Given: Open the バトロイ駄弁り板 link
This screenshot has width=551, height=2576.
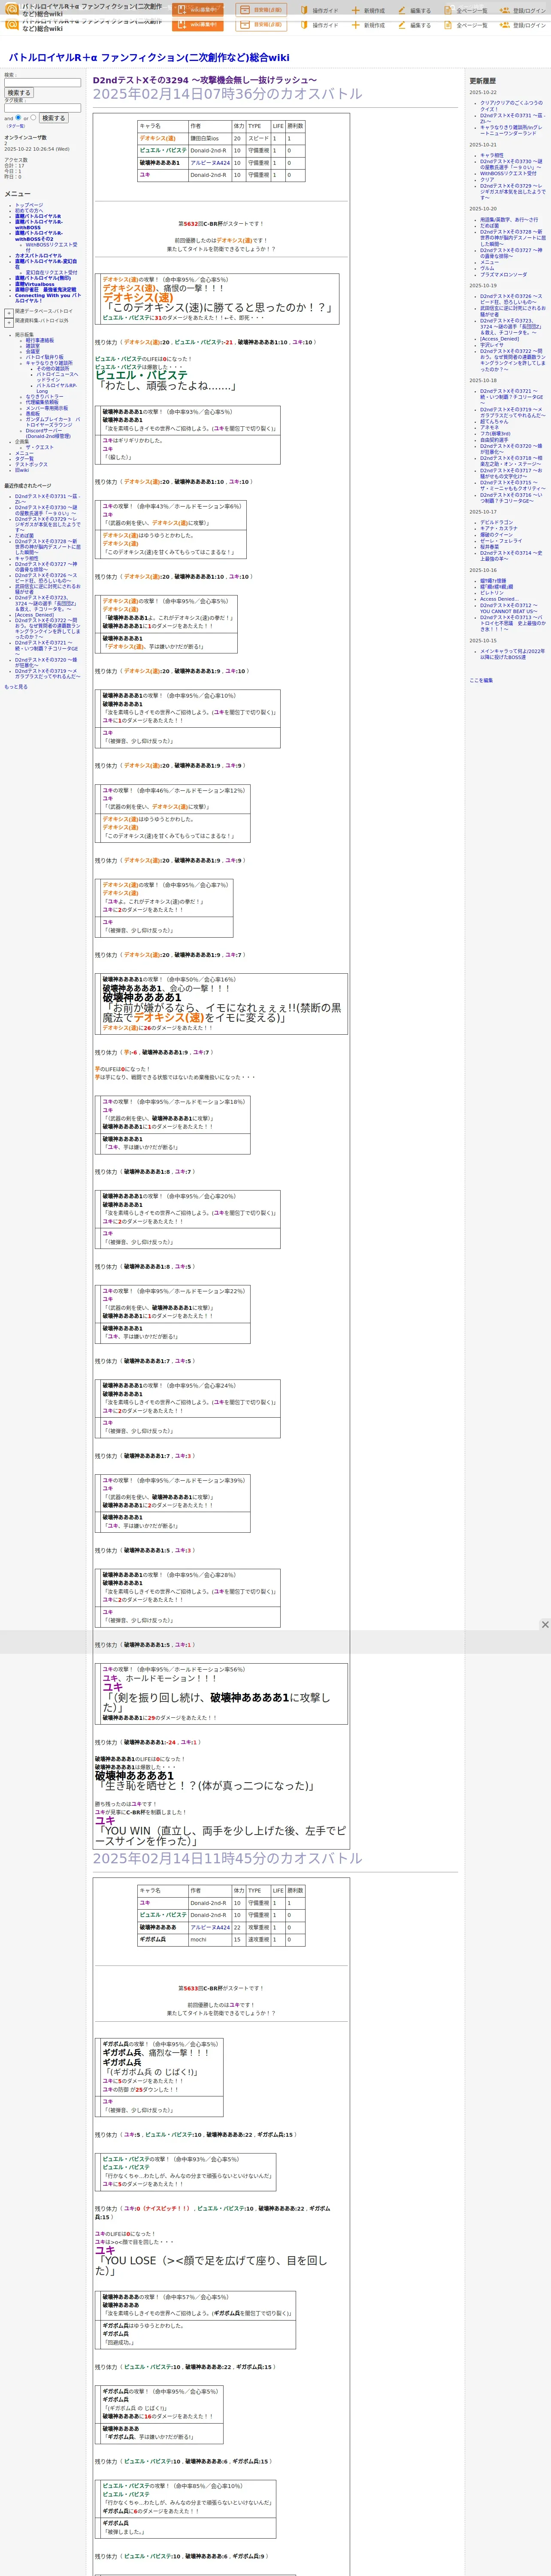Looking at the screenshot, I should coord(44,357).
